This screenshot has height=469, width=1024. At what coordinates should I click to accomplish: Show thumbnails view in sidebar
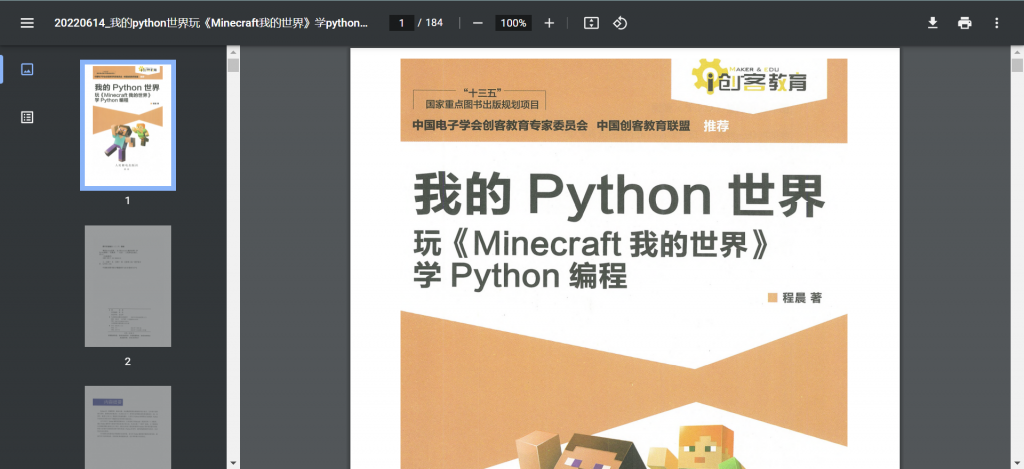(x=27, y=69)
